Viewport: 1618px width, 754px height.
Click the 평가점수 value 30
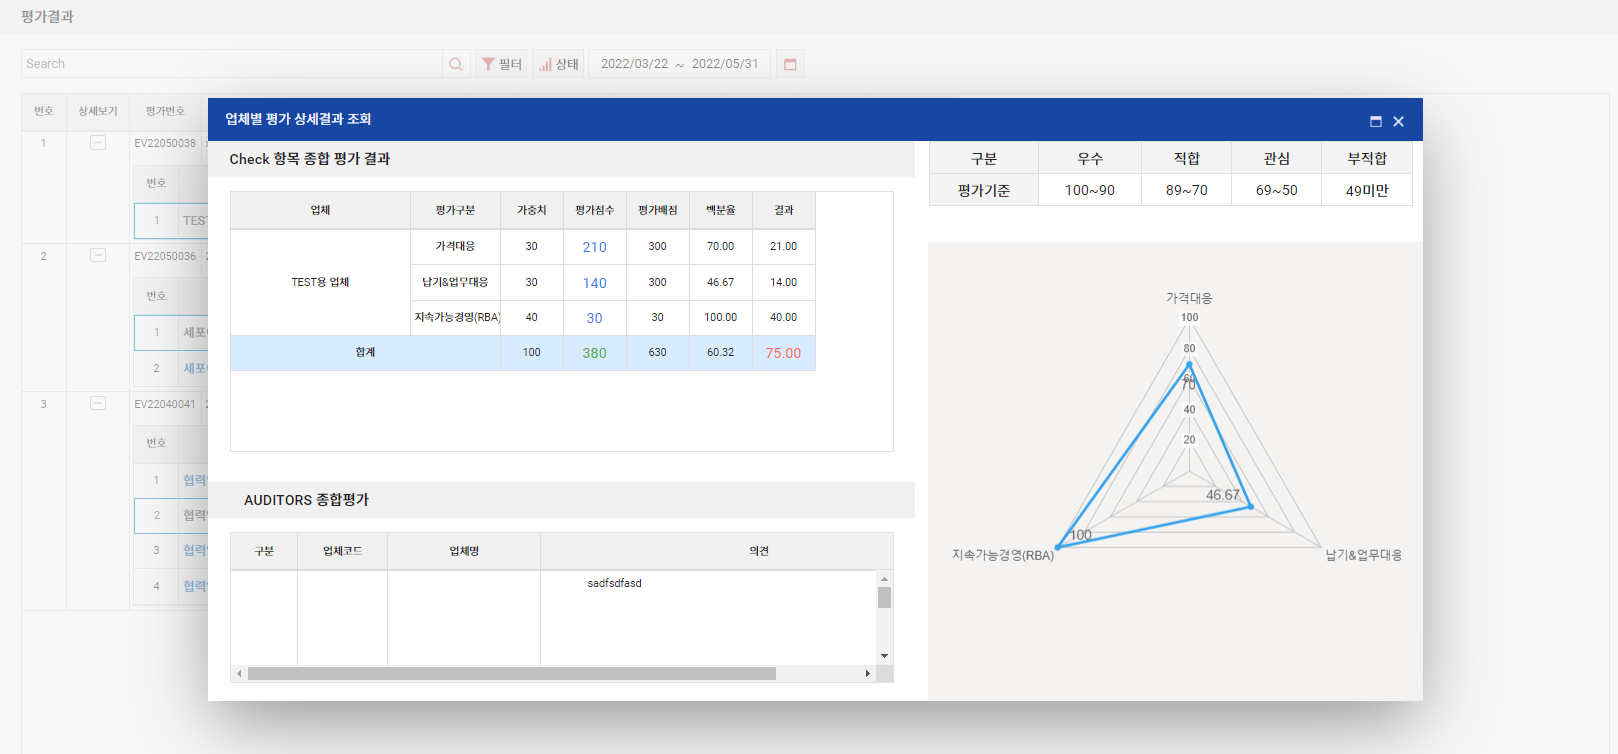595,318
